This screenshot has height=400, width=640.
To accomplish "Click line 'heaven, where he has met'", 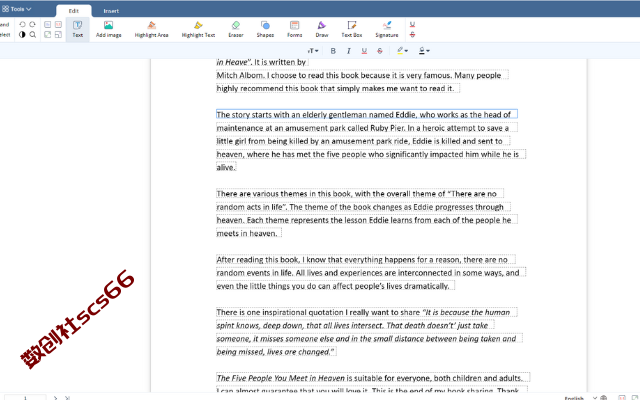I will pos(371,154).
